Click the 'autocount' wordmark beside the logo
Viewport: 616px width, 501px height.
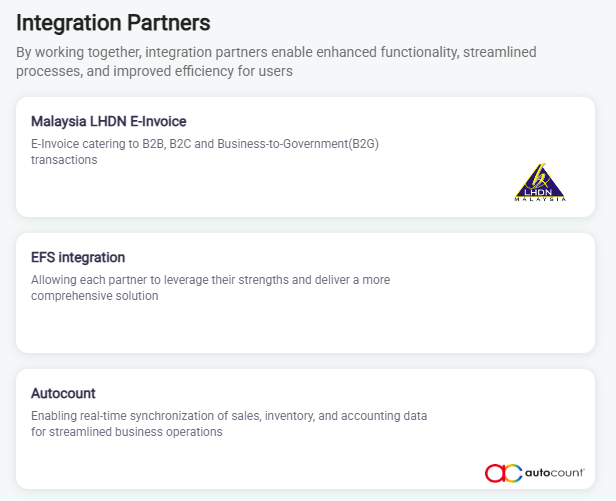click(553, 472)
